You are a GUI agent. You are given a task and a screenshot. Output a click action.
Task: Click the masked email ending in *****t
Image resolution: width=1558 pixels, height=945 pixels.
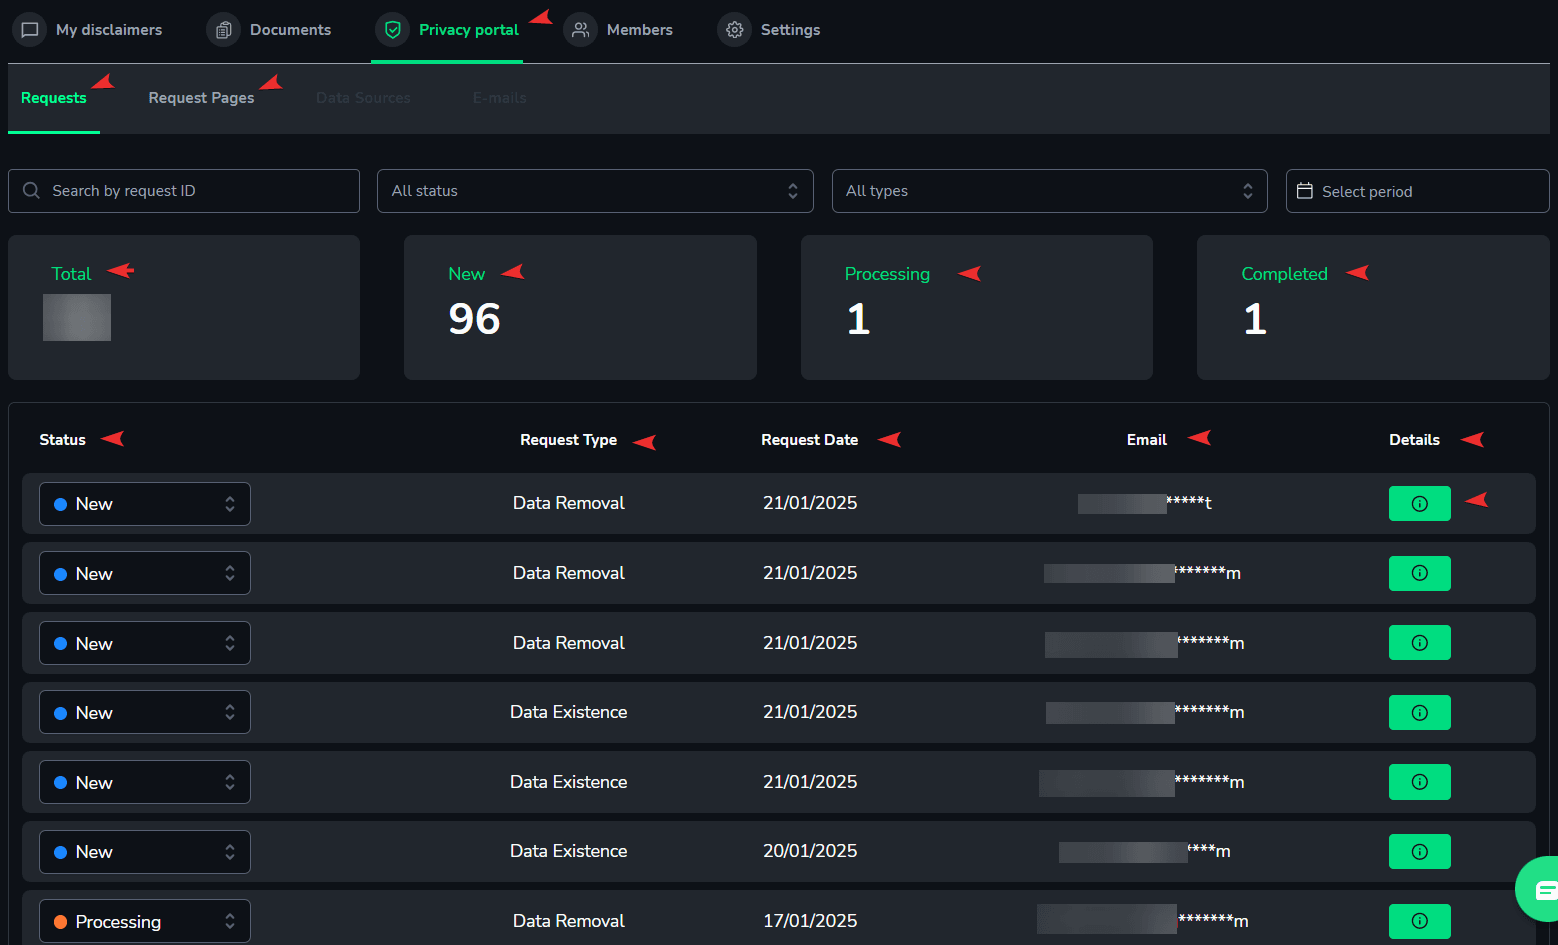(x=1145, y=503)
